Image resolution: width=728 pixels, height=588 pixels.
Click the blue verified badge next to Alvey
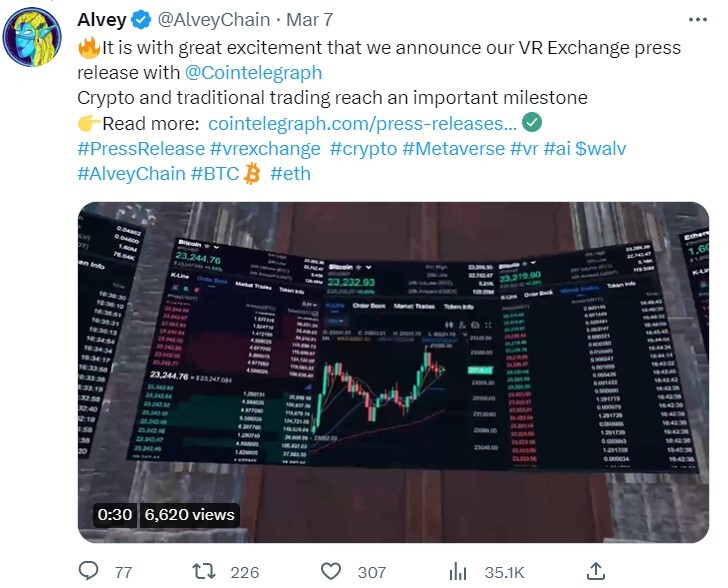142,20
